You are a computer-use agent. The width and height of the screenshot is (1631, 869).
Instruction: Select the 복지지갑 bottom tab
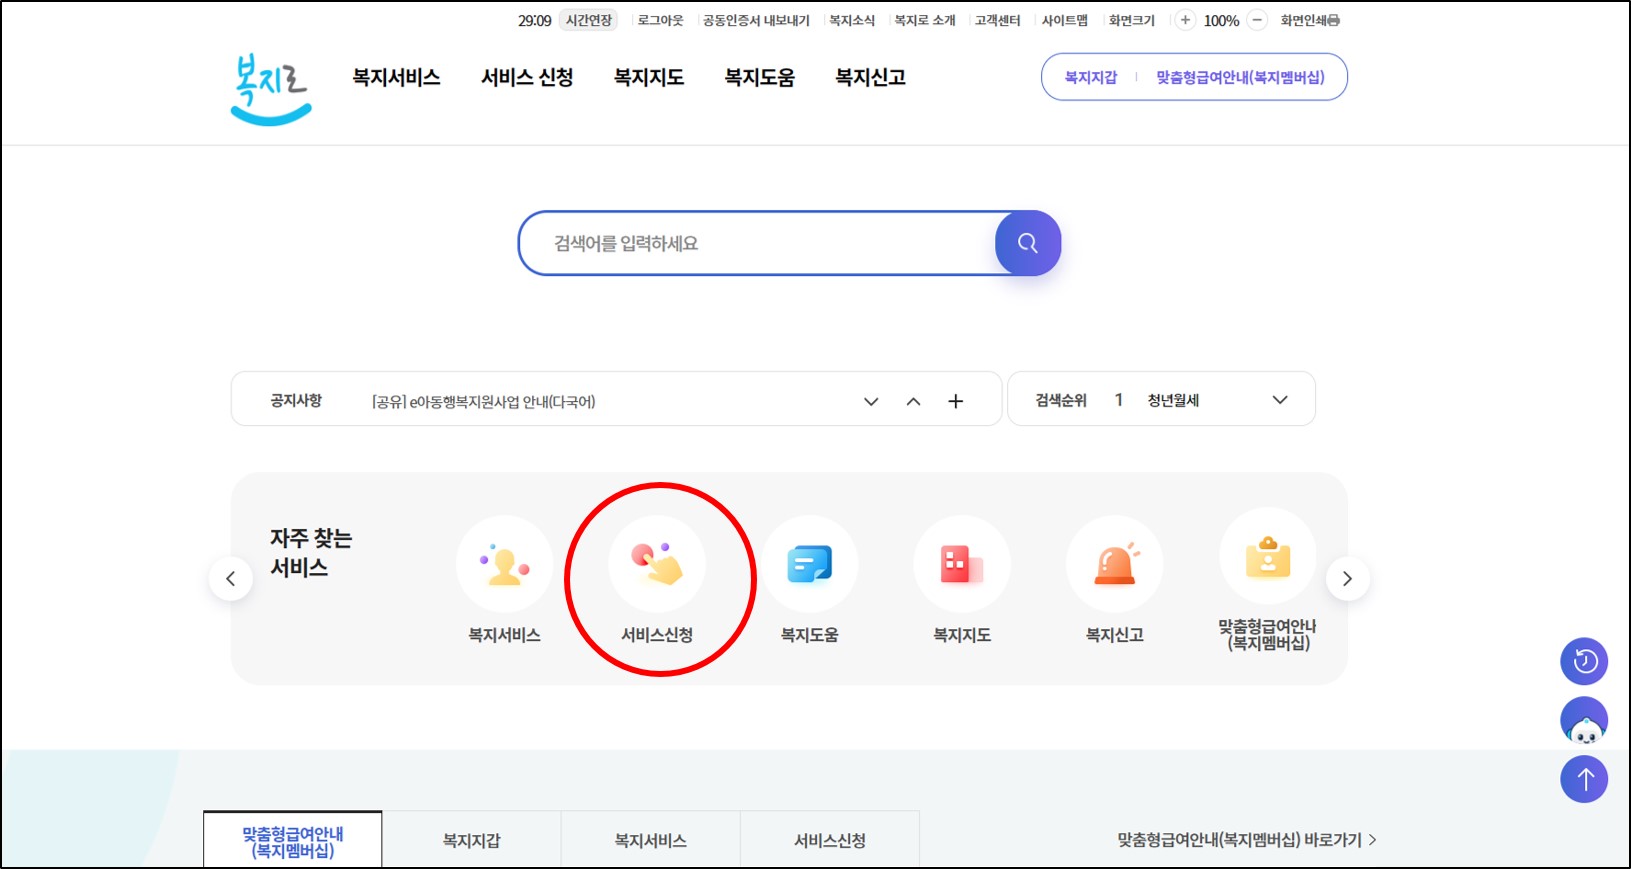471,841
